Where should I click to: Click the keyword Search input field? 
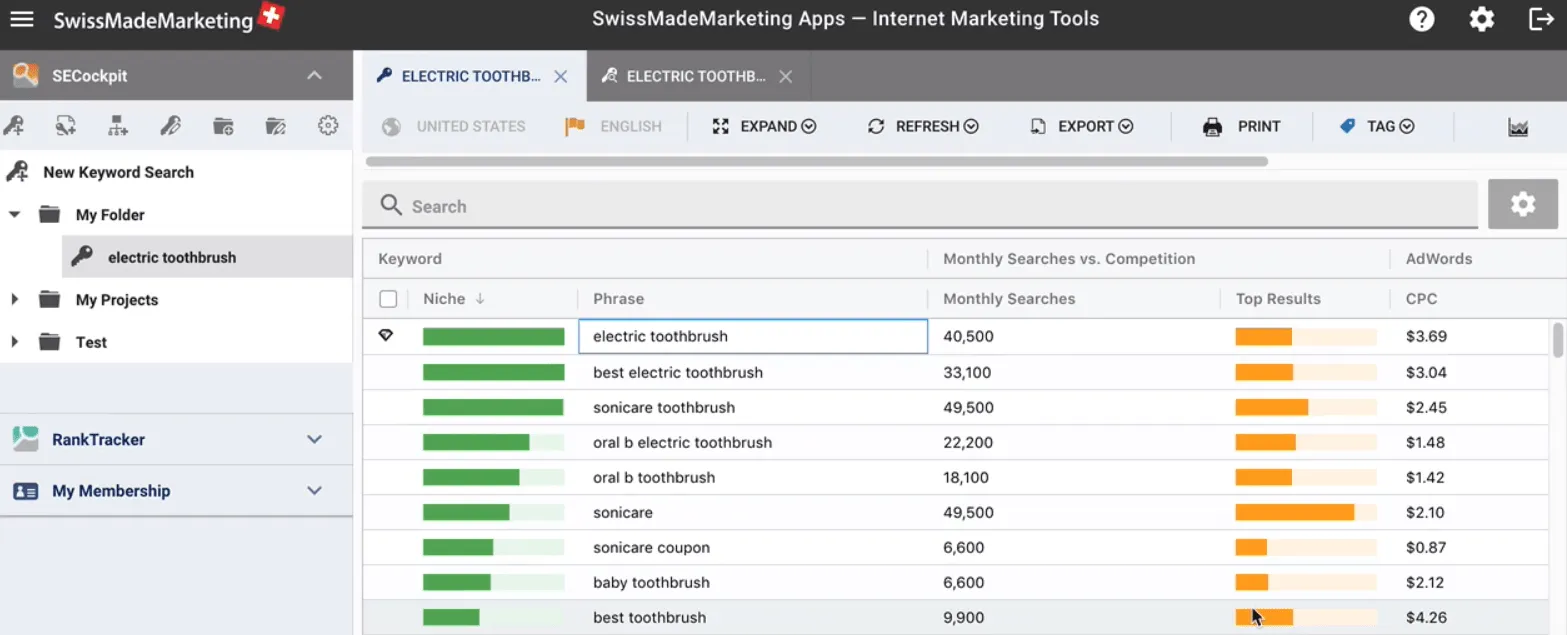click(920, 207)
